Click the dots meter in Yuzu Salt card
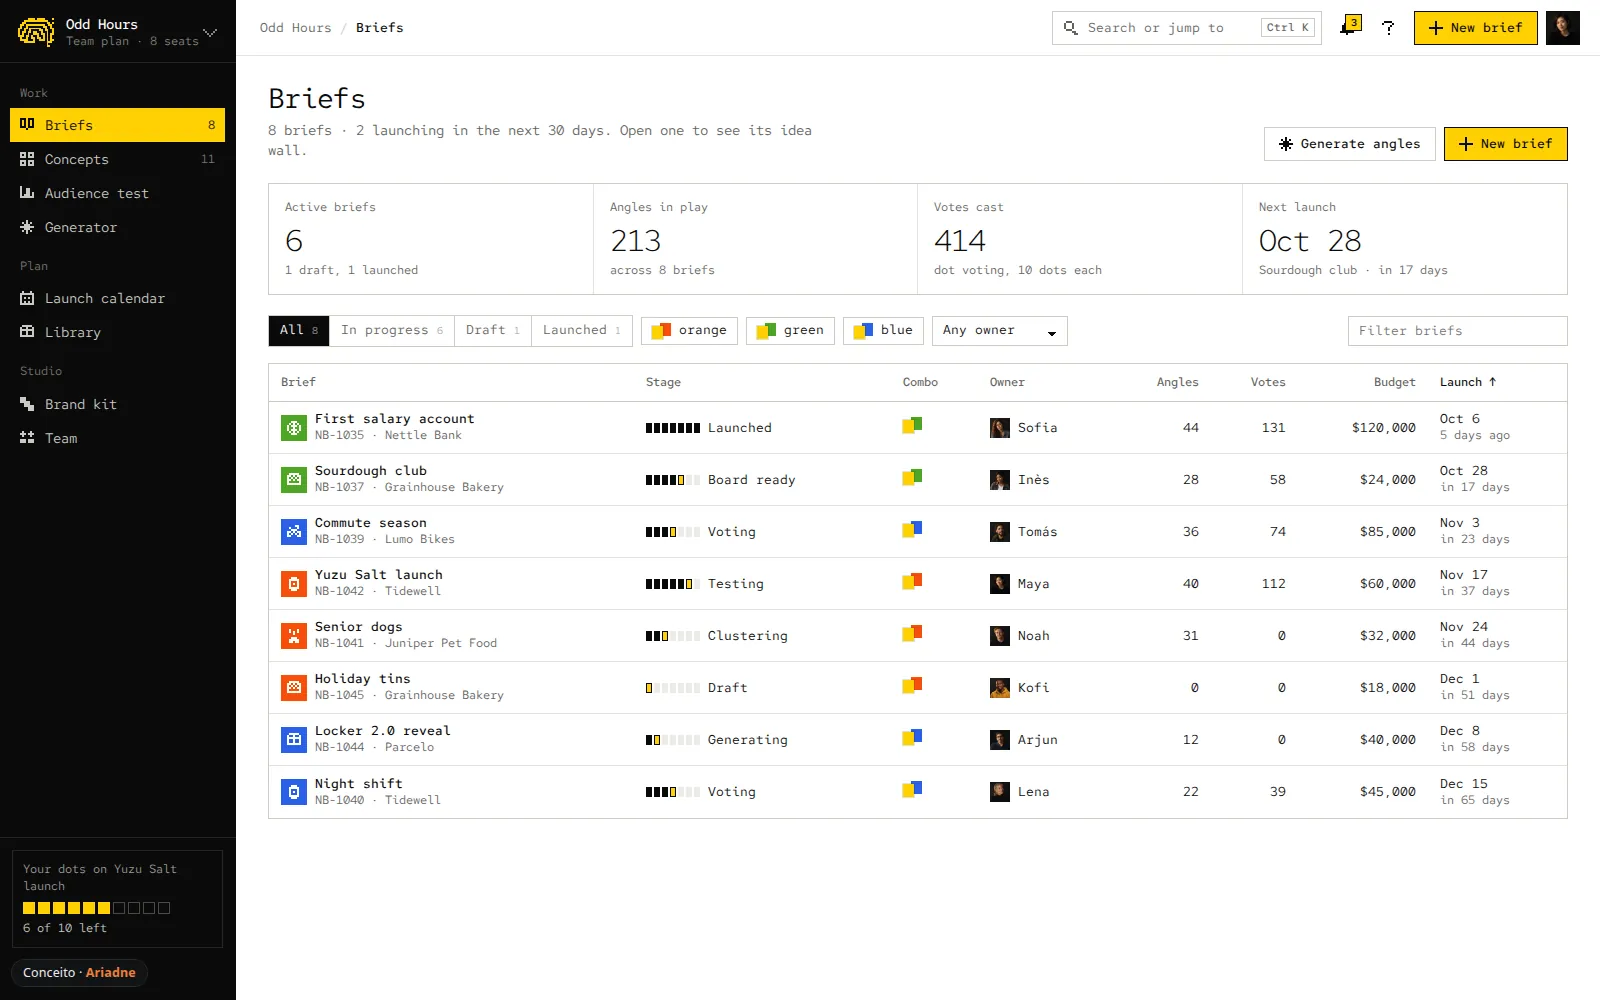The height and width of the screenshot is (1000, 1600). click(96, 908)
